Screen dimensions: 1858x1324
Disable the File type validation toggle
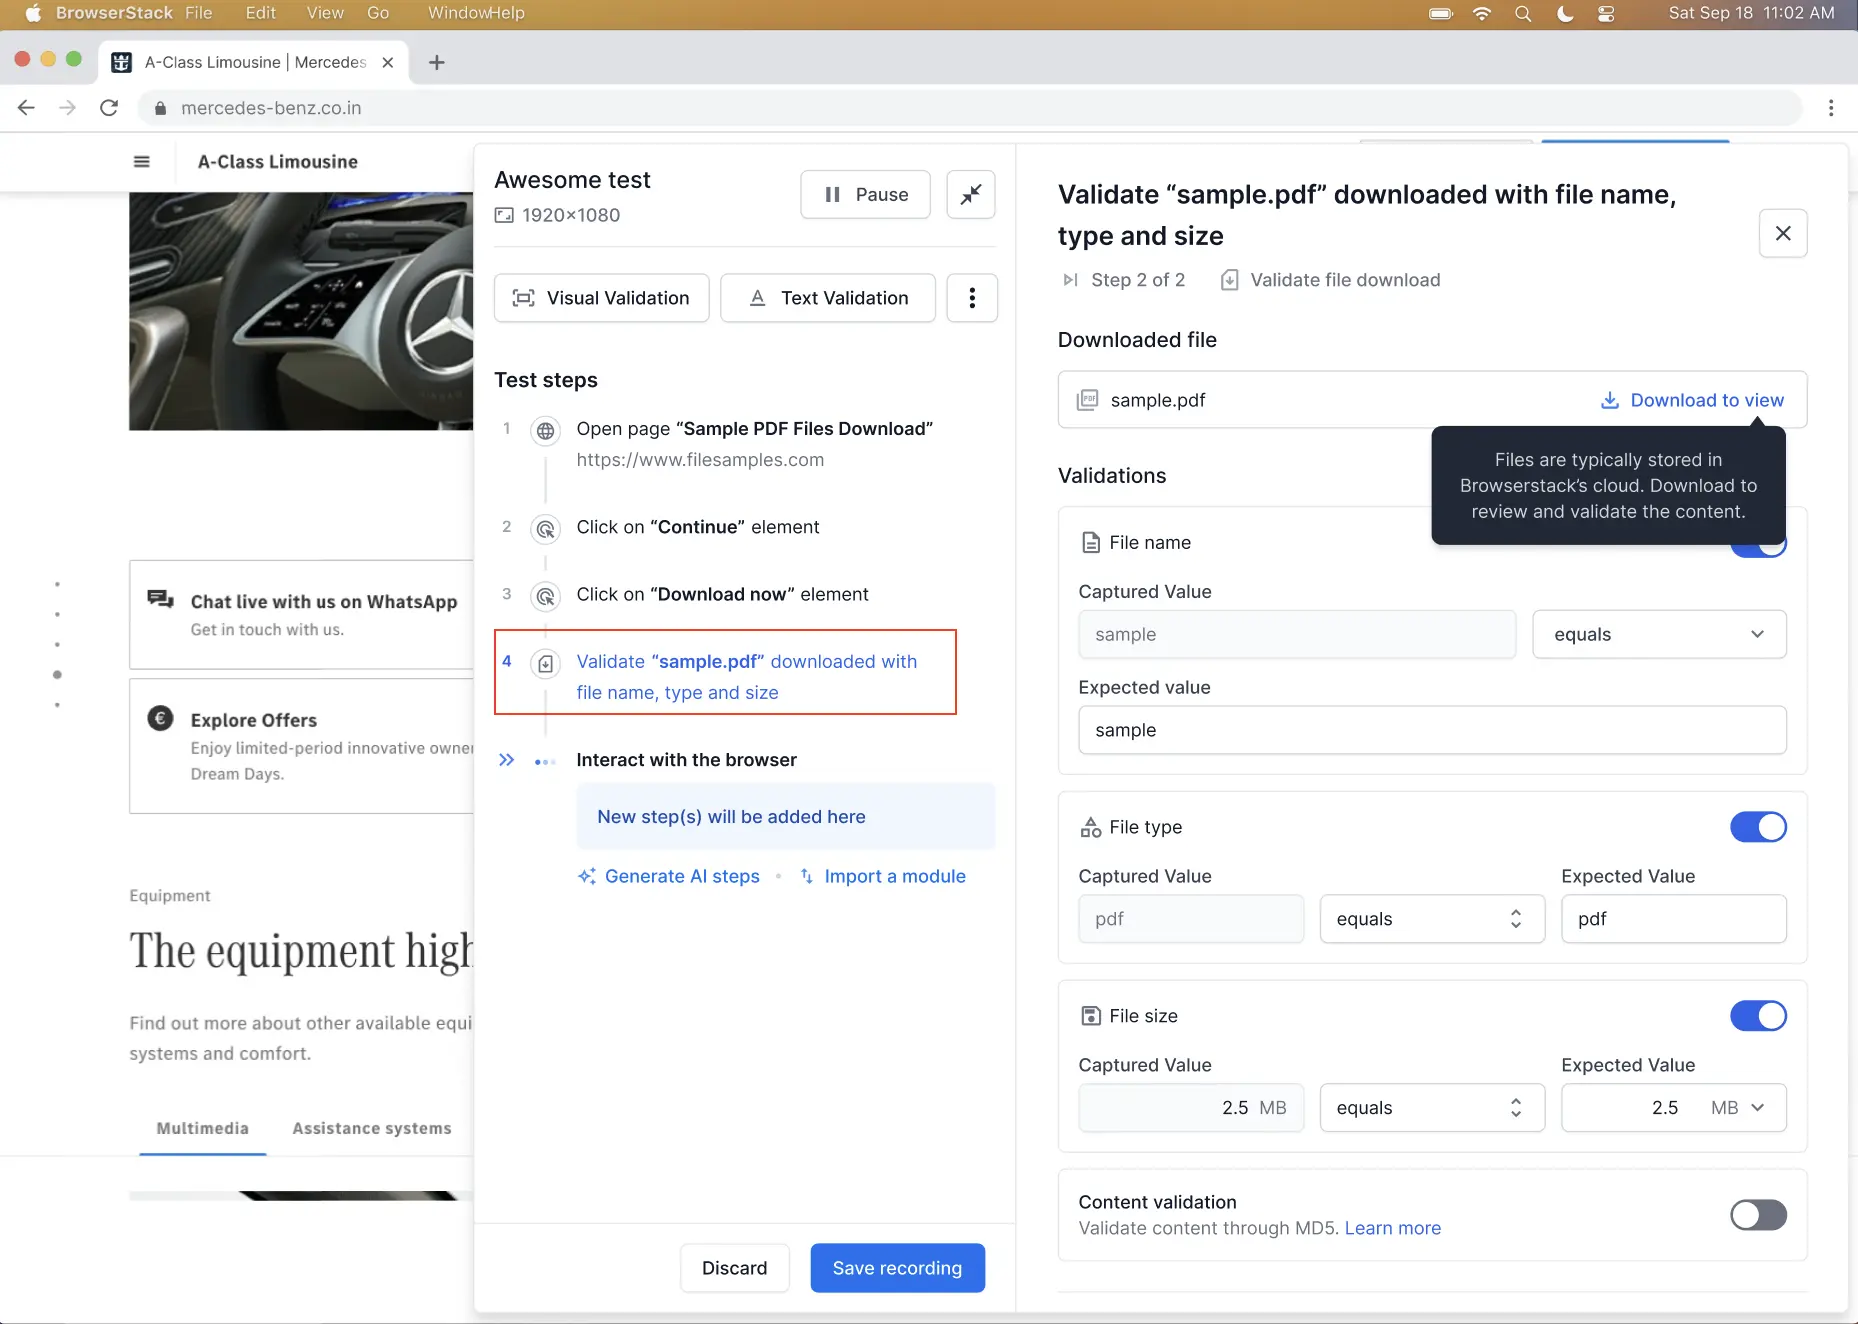pos(1757,827)
